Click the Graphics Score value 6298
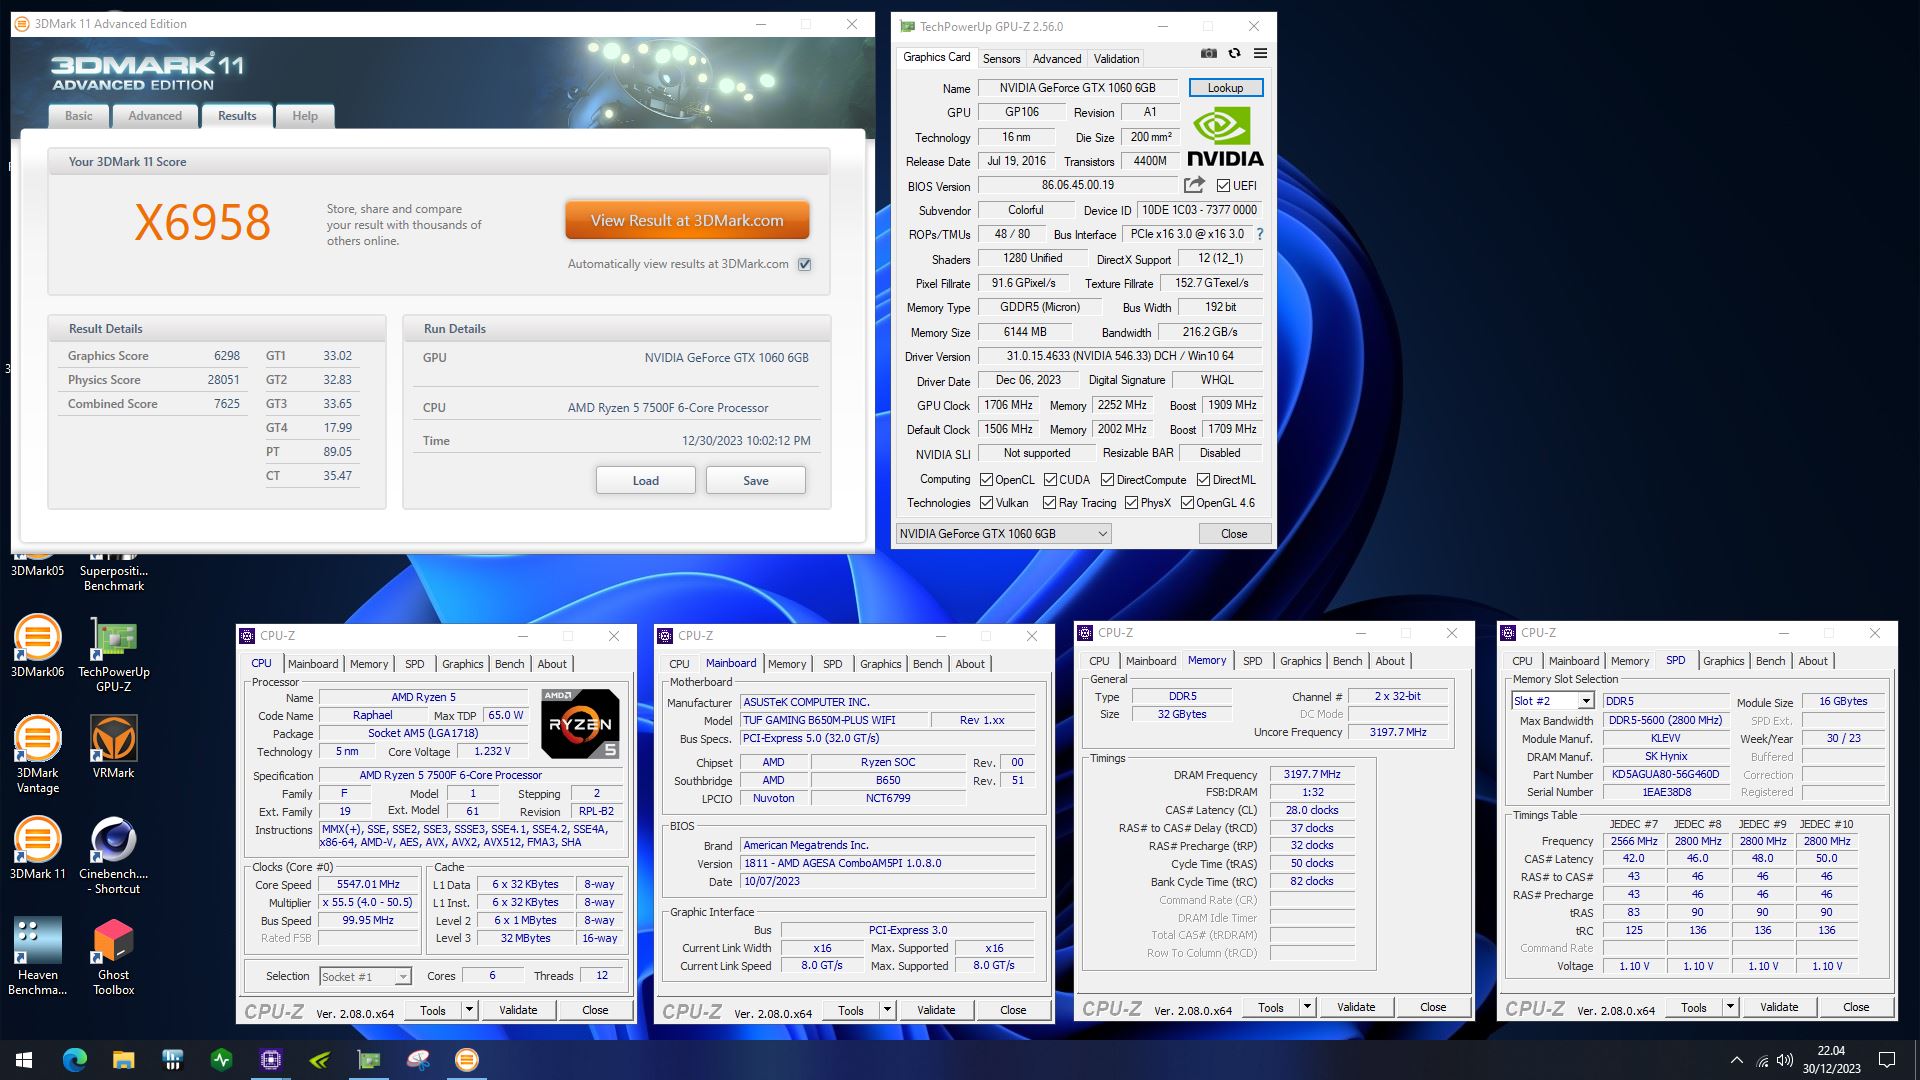 227,356
